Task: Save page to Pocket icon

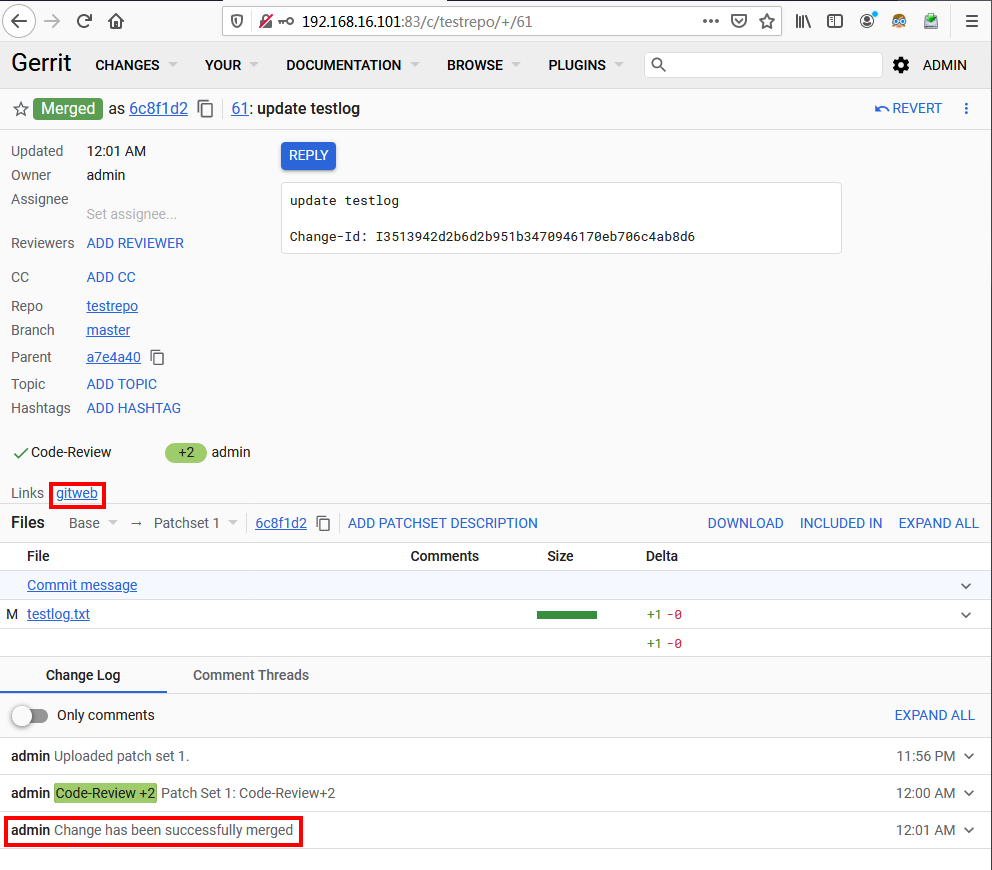Action: 738,22
